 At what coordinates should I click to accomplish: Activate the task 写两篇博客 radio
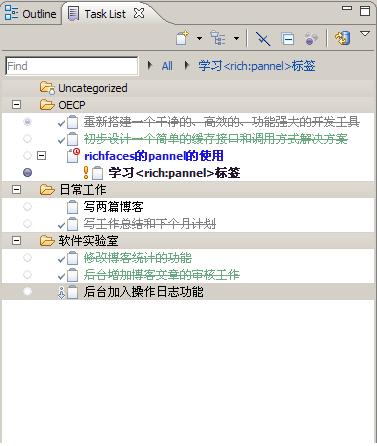[x=27, y=207]
